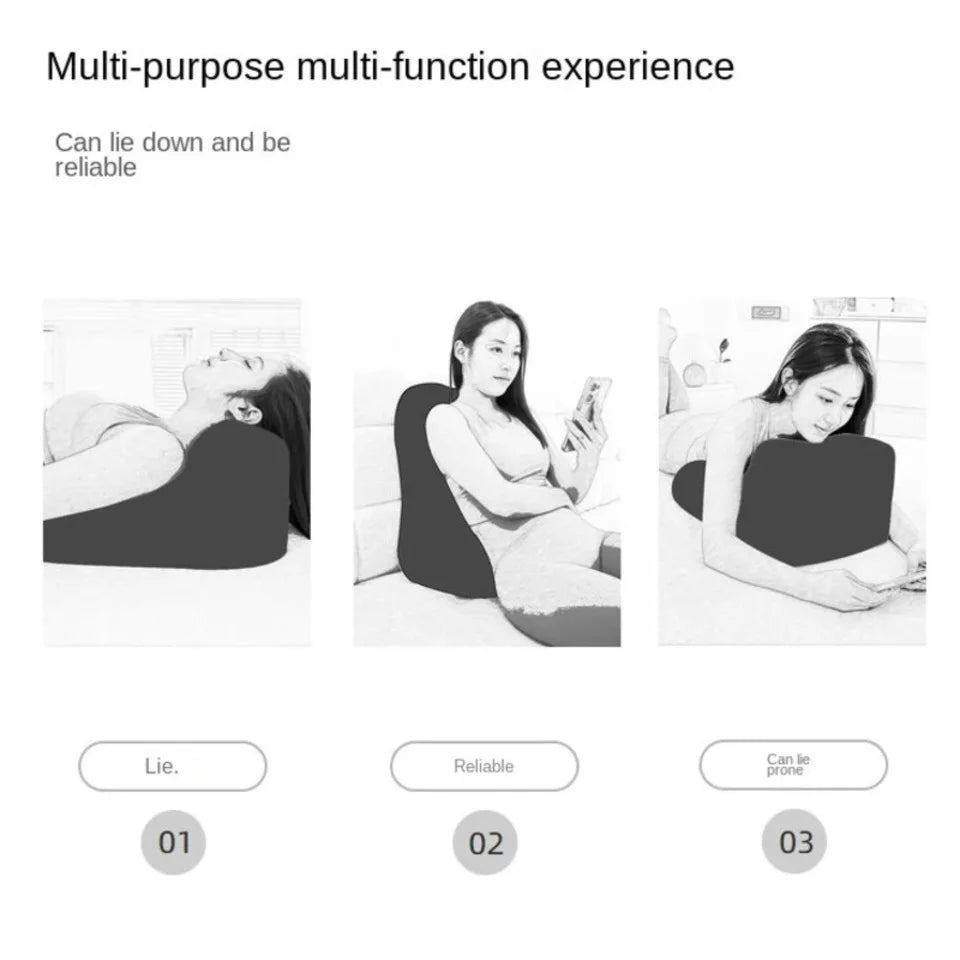Click the gray 01 number circle
This screenshot has height=960, width=960.
(x=173, y=842)
